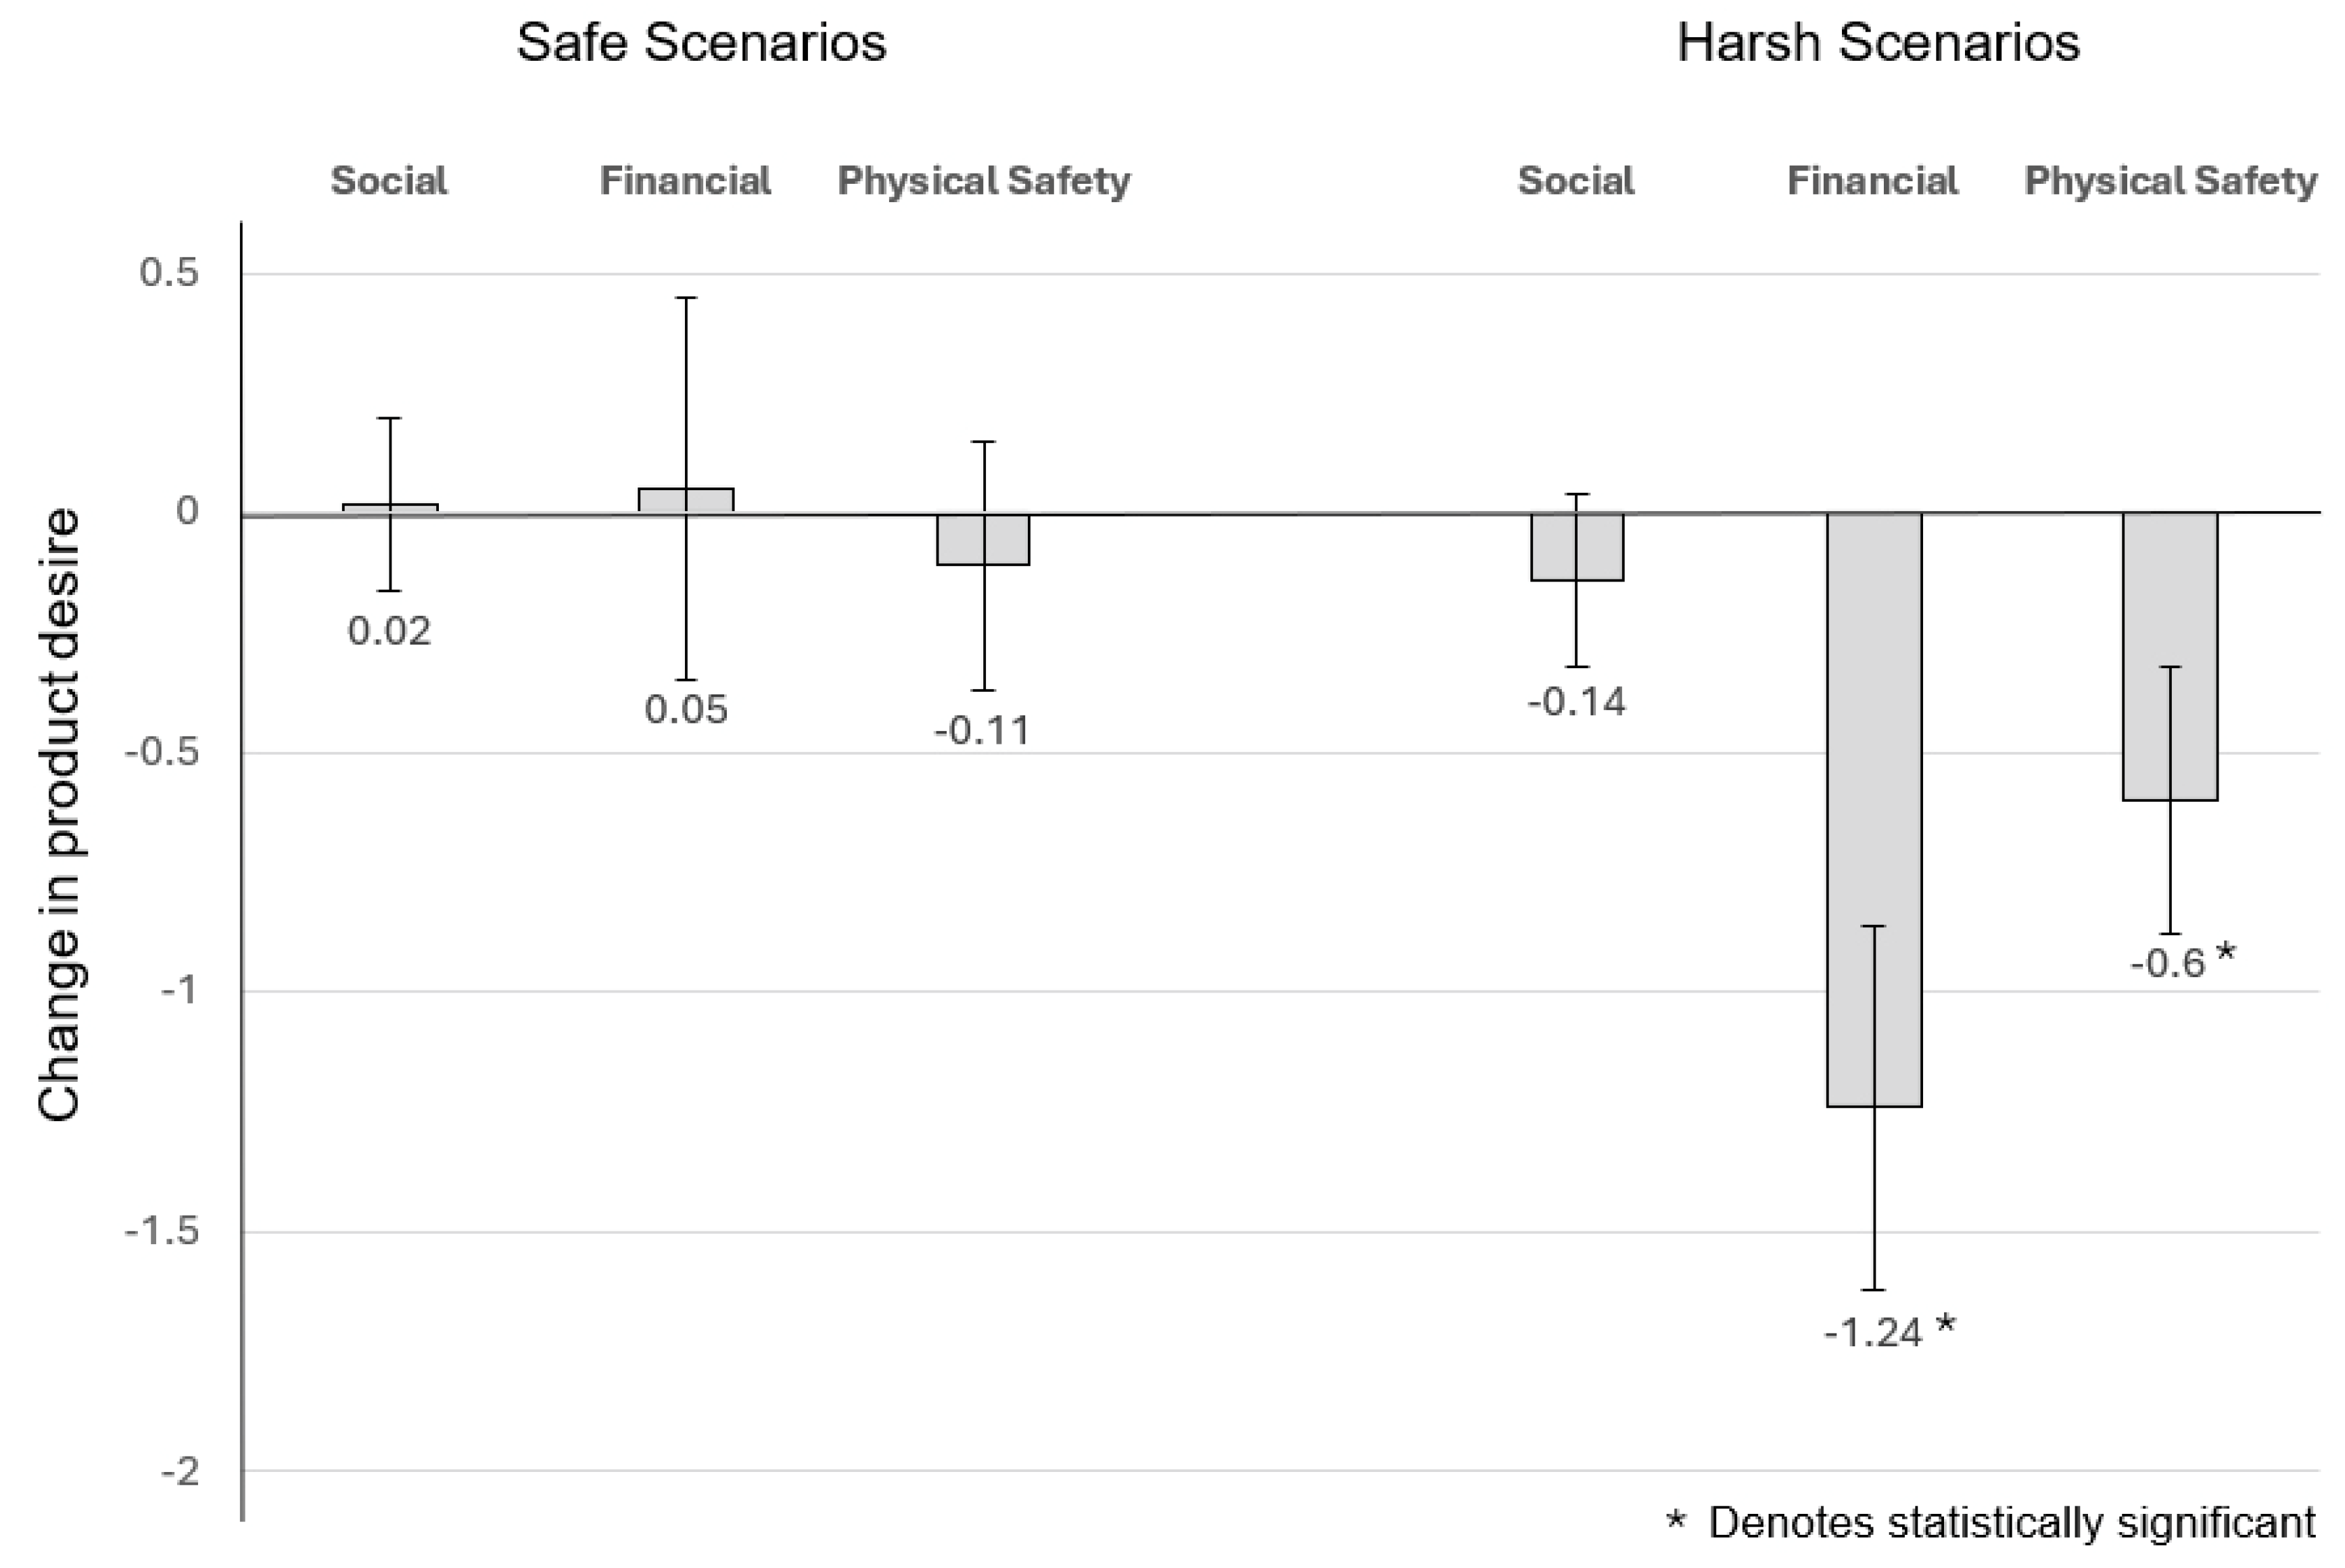Select the Financial label under Harsh Scenarios
The image size is (2345, 1568).
[x=1872, y=181]
